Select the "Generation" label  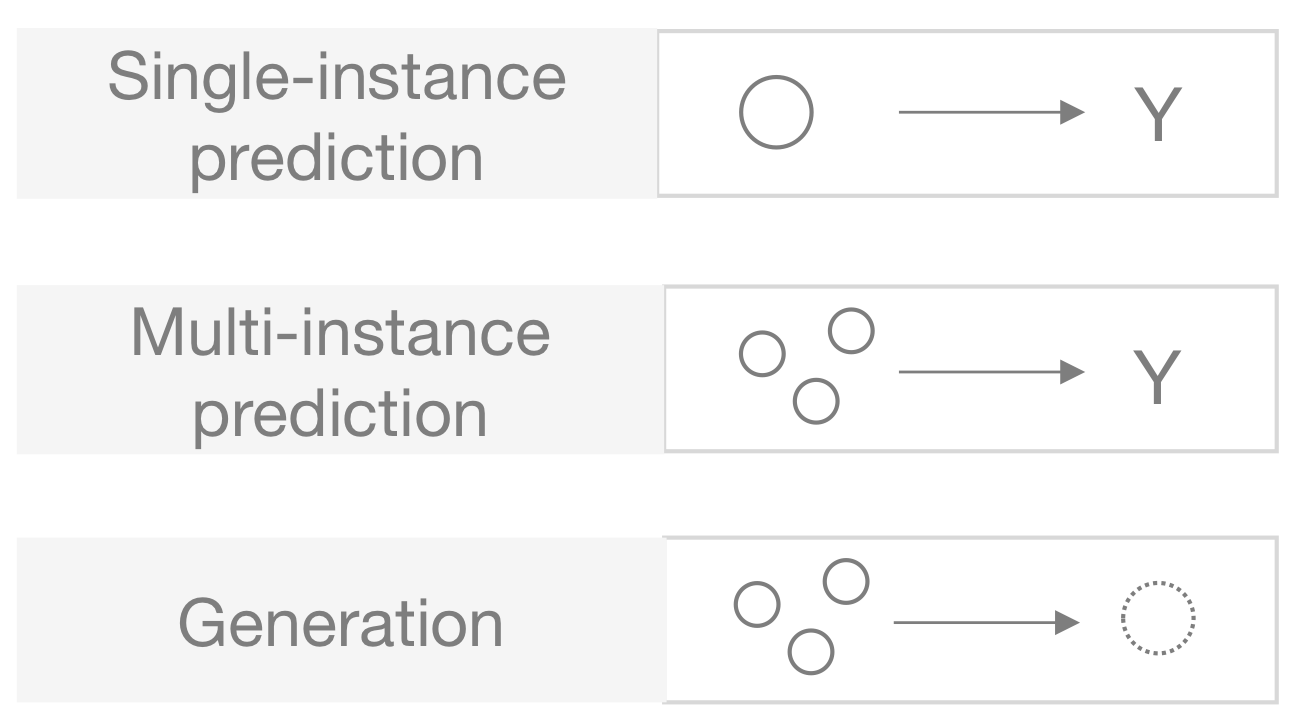click(x=340, y=623)
